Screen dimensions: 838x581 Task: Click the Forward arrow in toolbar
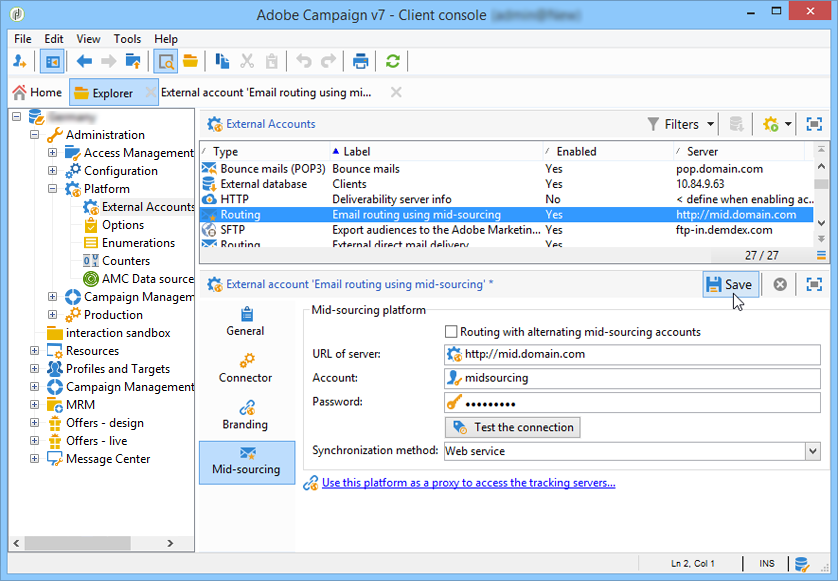tap(108, 61)
